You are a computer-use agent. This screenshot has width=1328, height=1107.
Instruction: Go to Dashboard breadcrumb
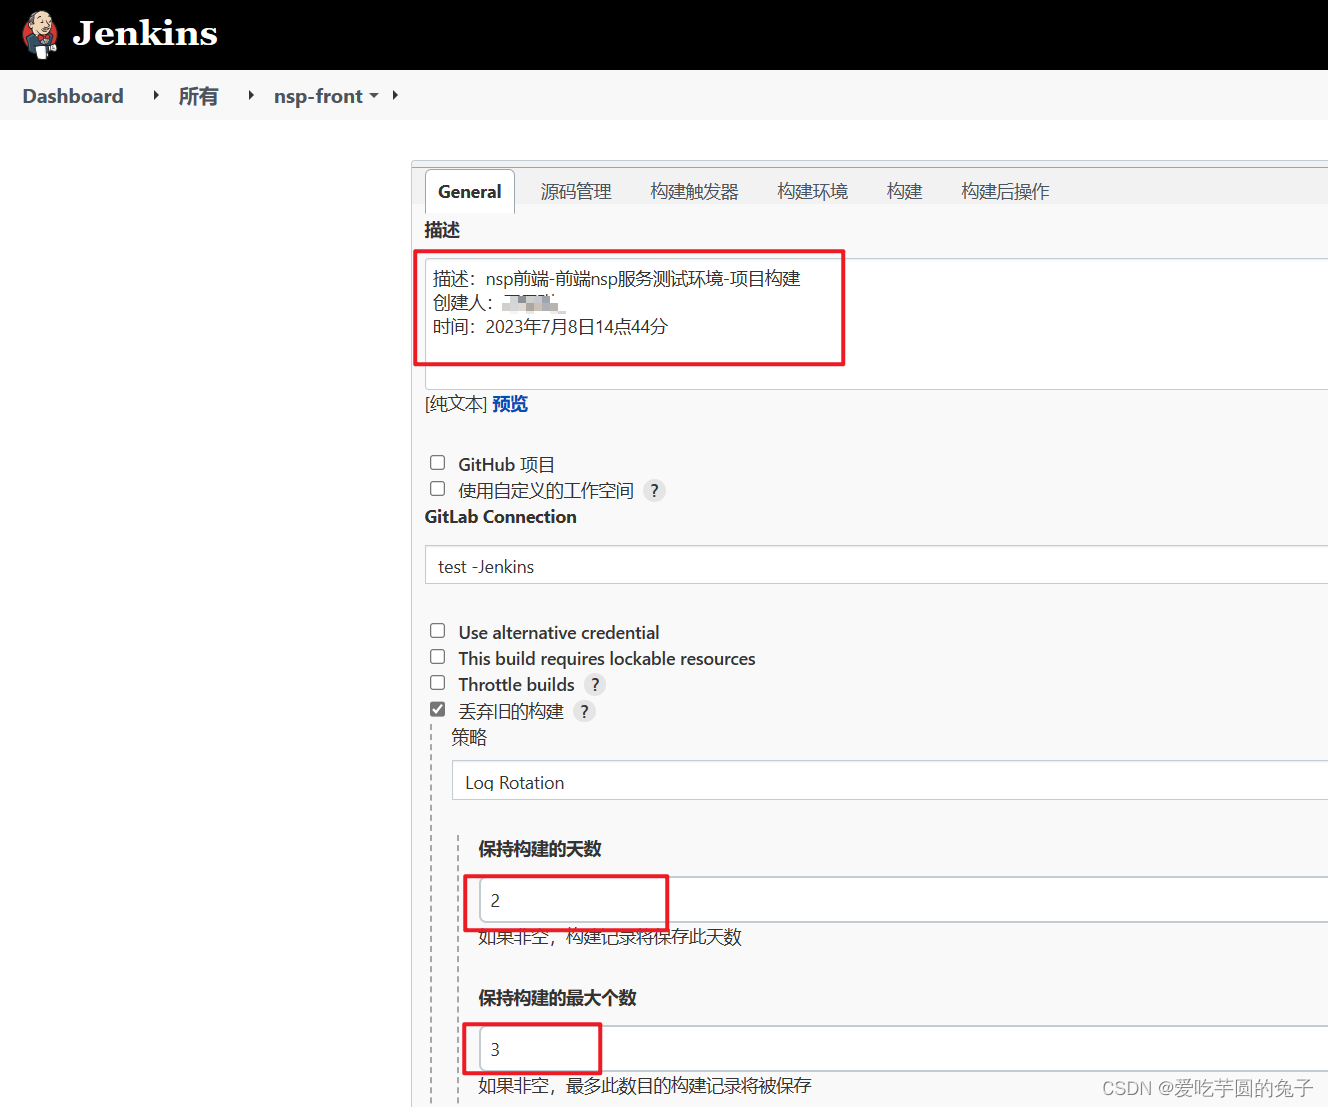click(73, 96)
